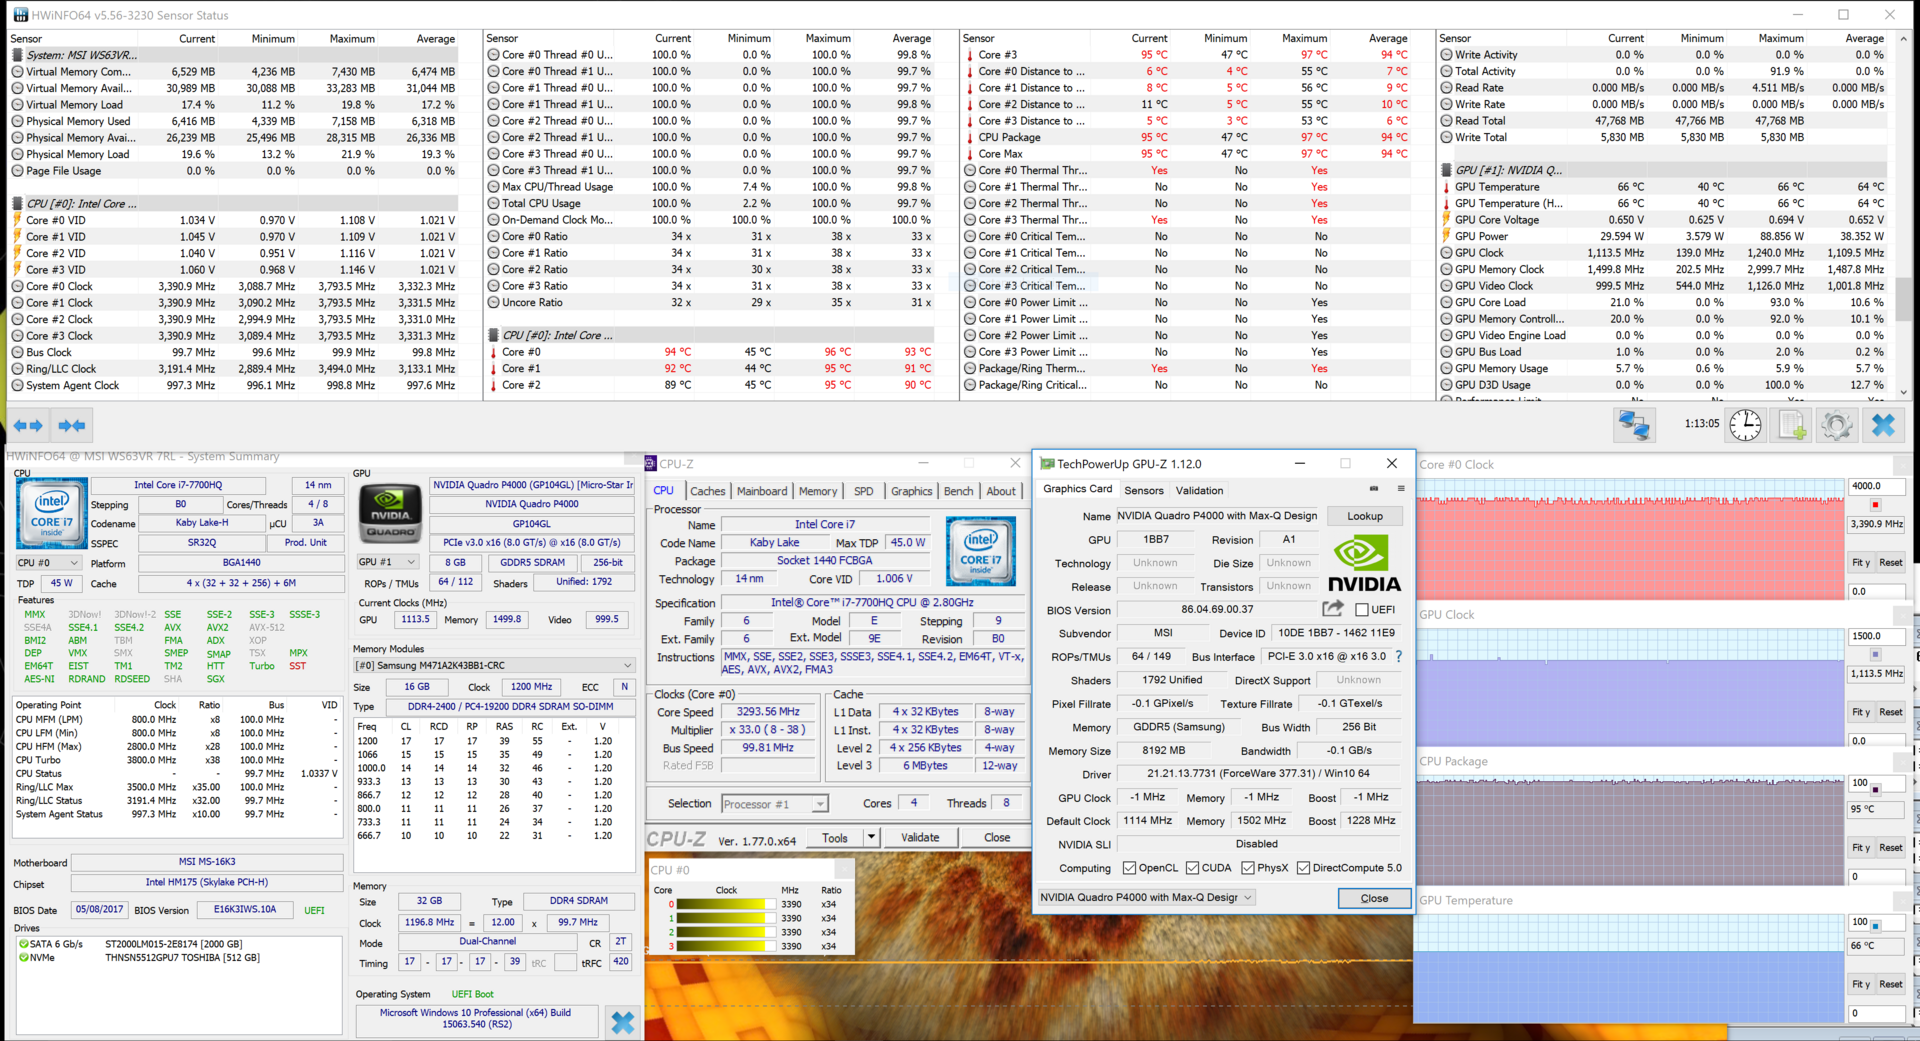Click the blue color swatch of GPU Temperature graph
The height and width of the screenshot is (1041, 1920).
[x=1875, y=926]
